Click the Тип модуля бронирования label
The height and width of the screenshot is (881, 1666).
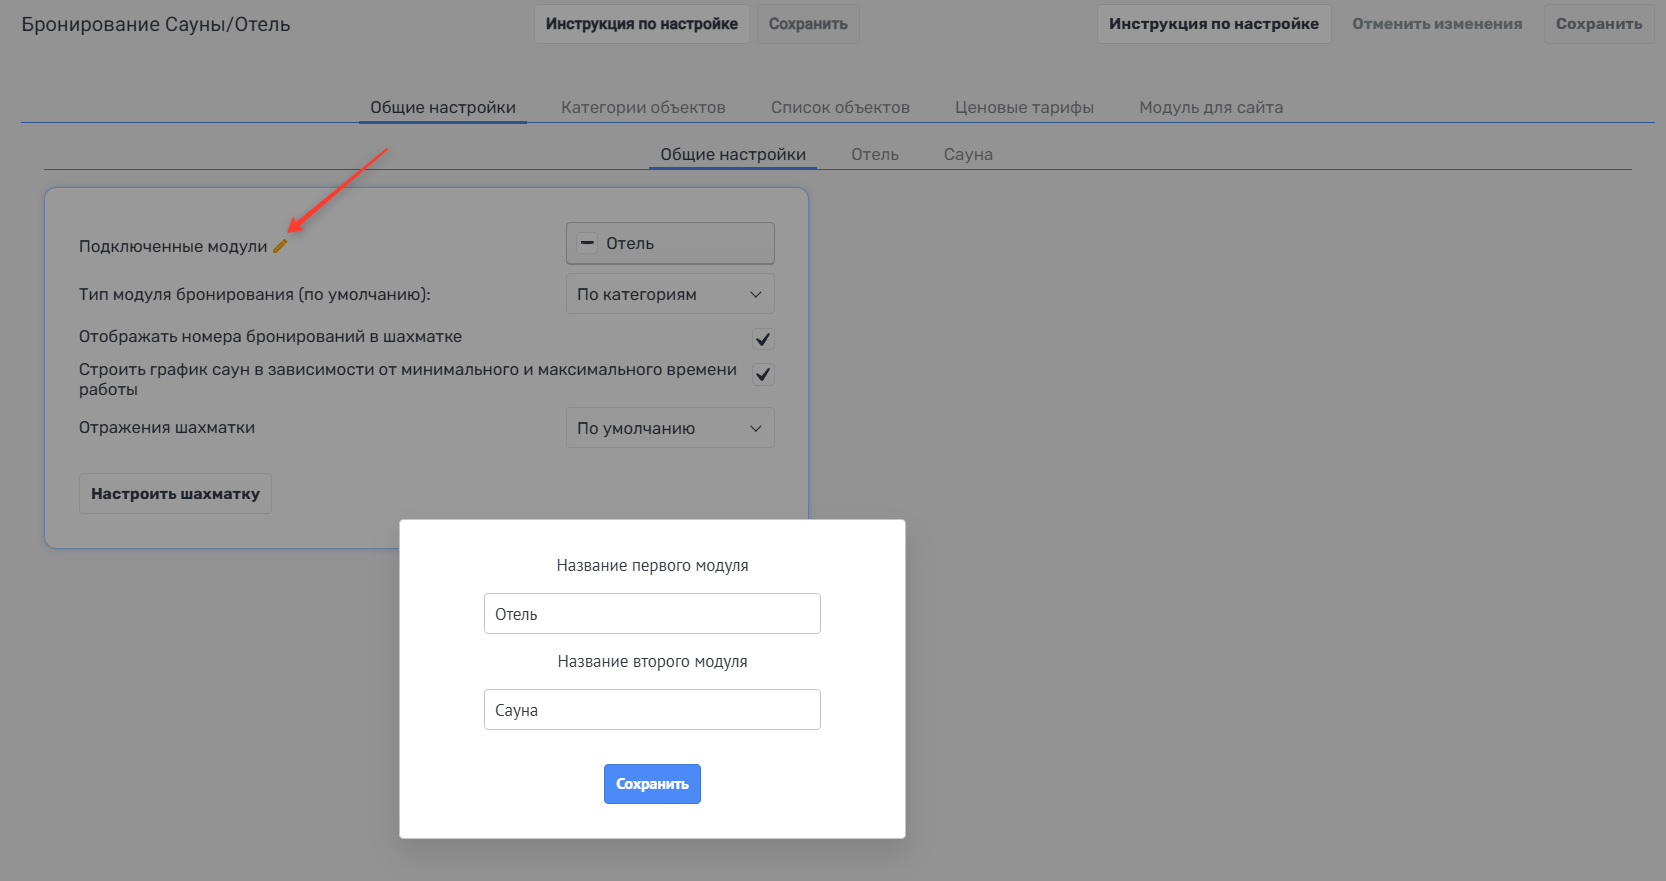tap(255, 295)
